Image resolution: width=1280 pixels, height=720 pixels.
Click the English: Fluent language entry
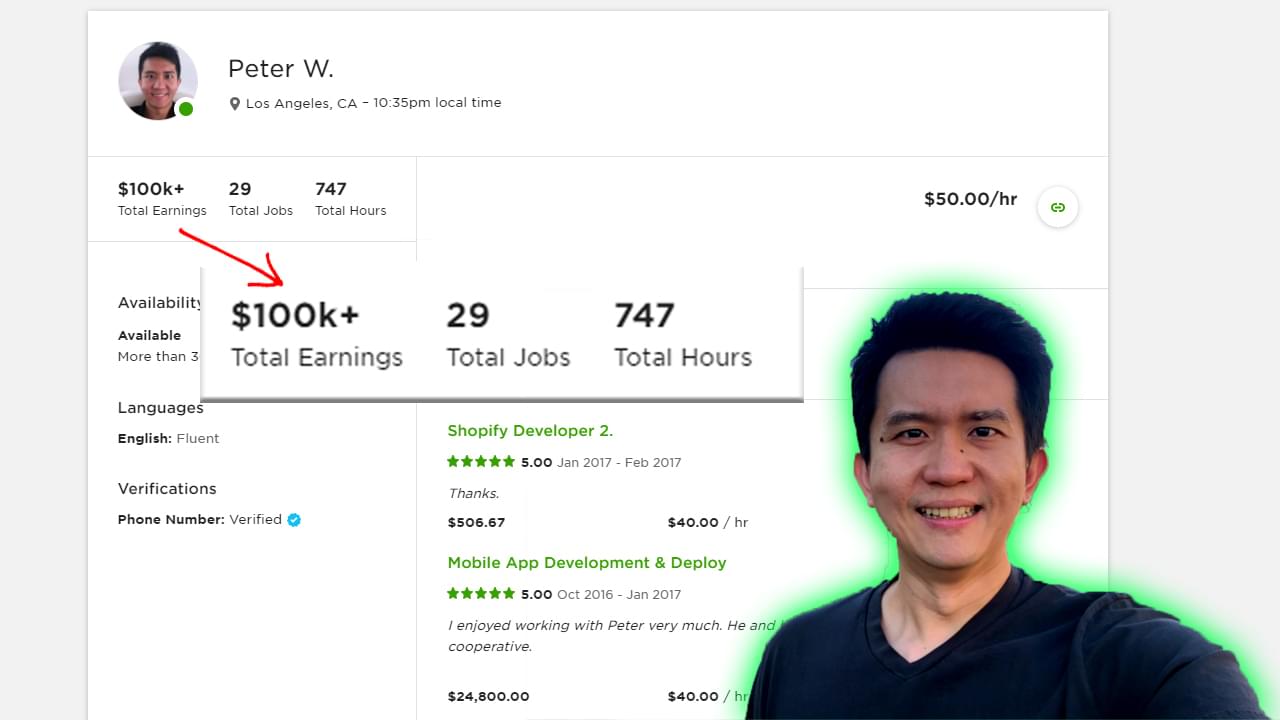click(168, 439)
